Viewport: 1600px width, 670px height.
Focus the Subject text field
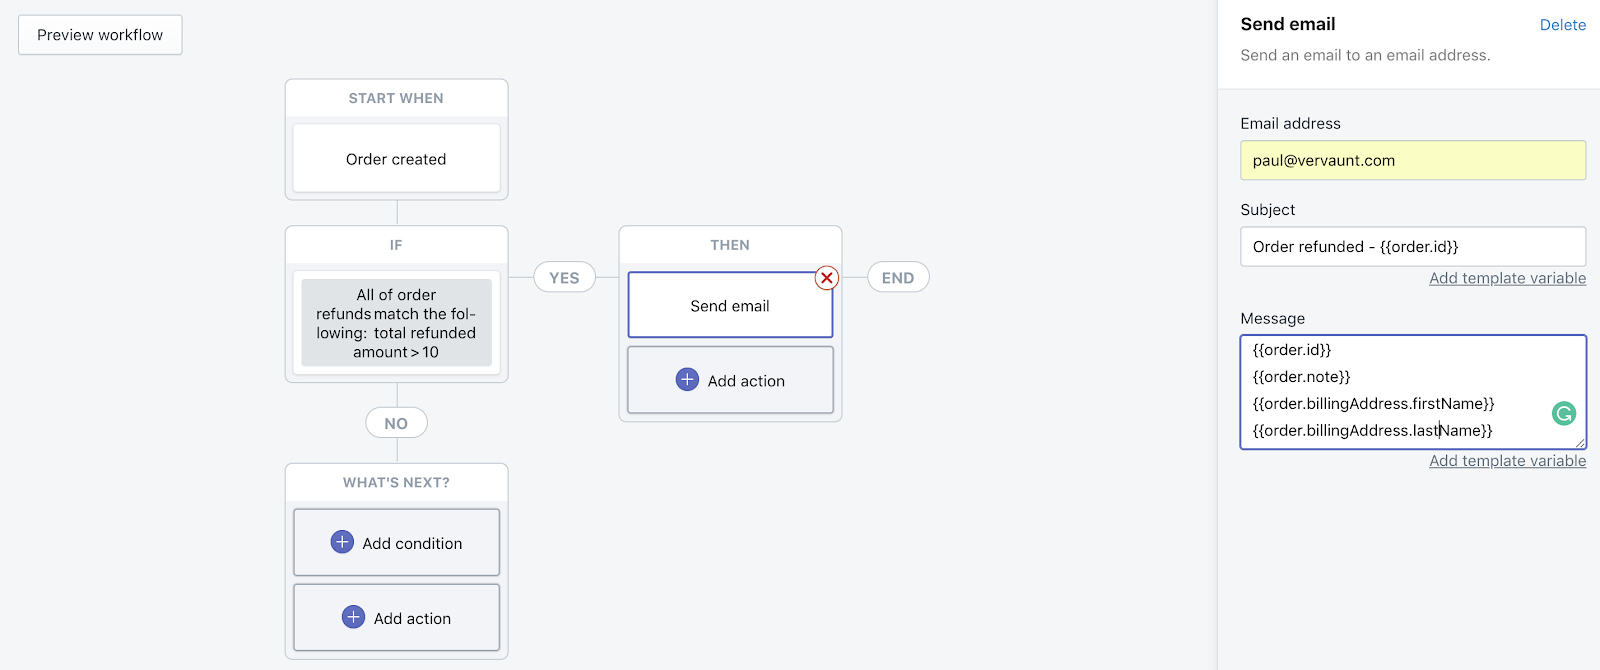pyautogui.click(x=1412, y=247)
